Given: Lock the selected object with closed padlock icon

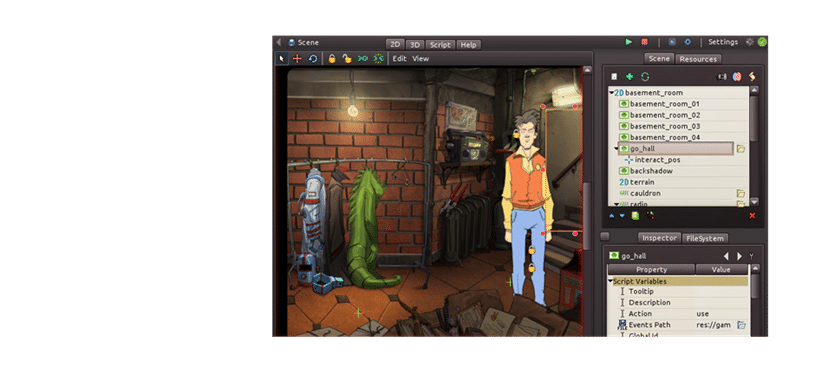Looking at the screenshot, I should [x=332, y=59].
